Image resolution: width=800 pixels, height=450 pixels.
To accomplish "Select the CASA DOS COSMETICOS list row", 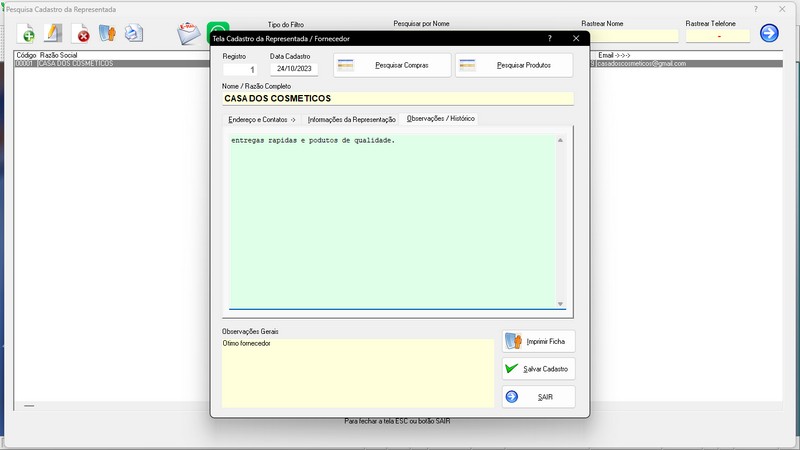I will pos(112,64).
